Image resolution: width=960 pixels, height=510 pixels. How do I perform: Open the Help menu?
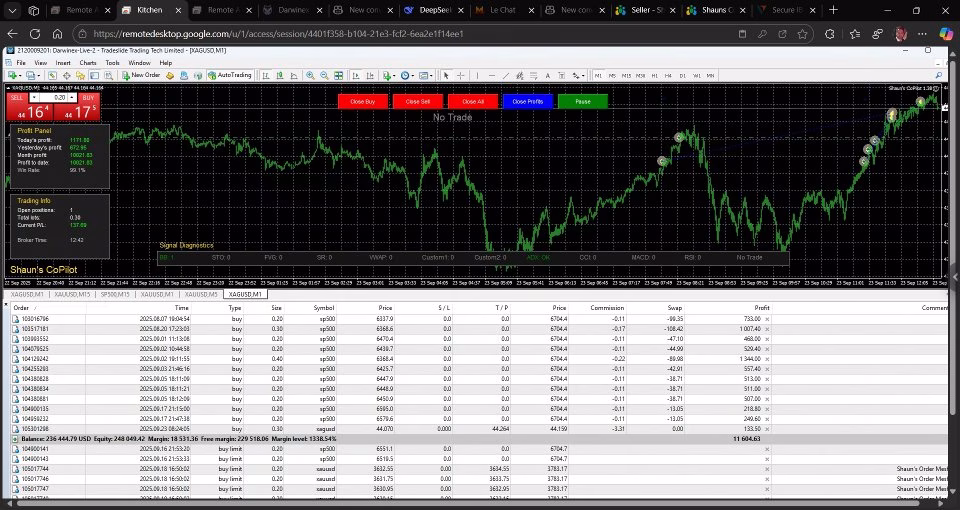[165, 62]
